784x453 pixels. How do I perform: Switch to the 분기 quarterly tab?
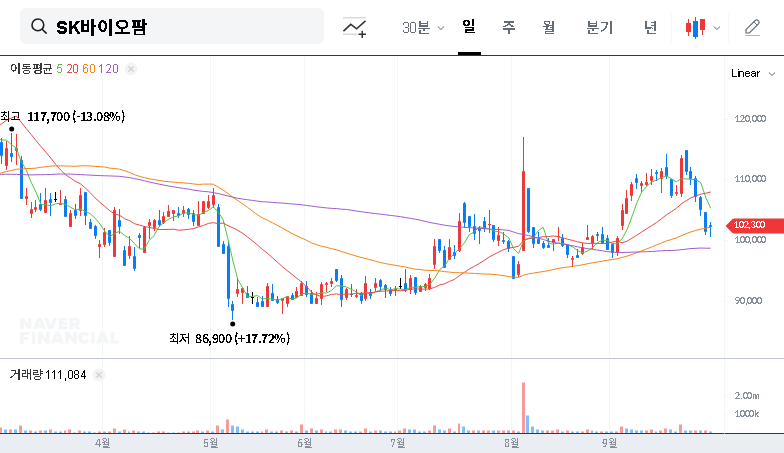click(x=600, y=27)
